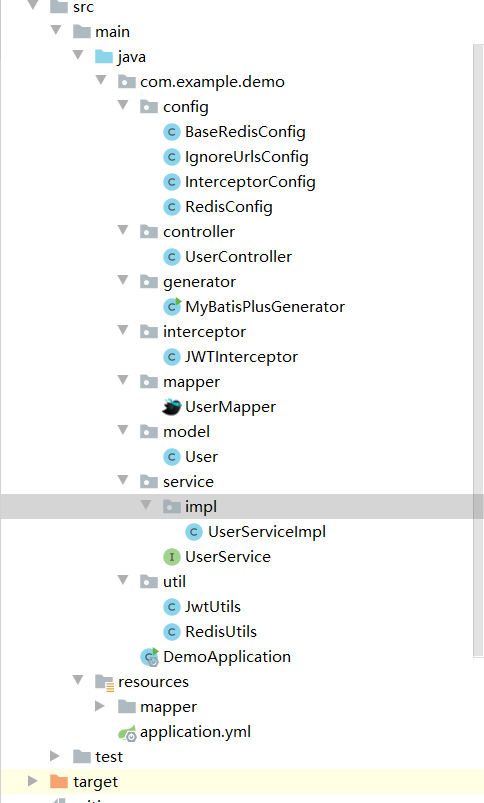Screen dimensions: 484x803
Task: Select UserMapper entry
Action: pos(230,407)
